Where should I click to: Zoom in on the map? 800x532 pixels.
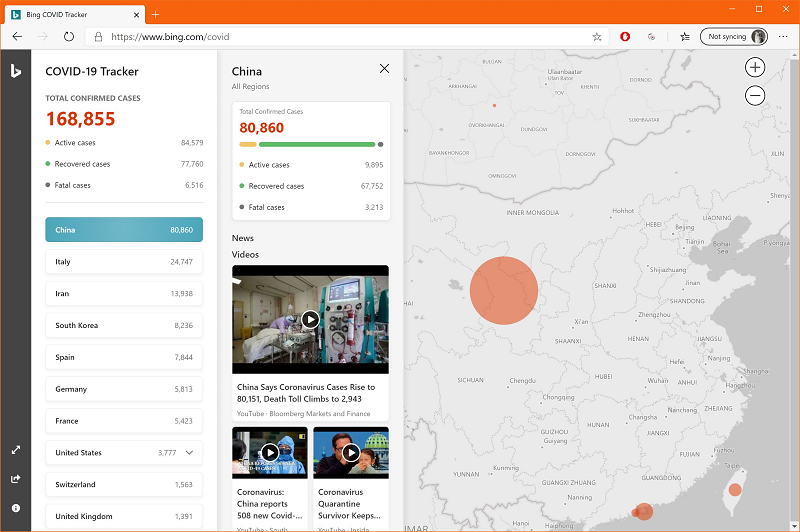(755, 68)
